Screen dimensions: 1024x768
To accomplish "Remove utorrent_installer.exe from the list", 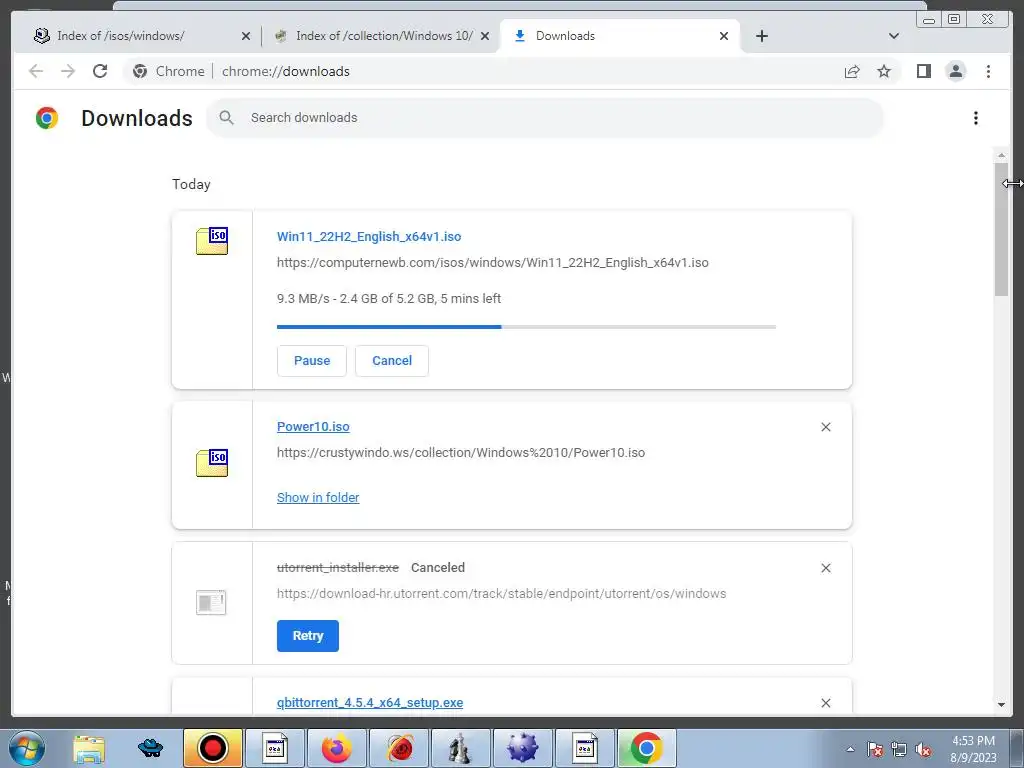I will click(825, 568).
